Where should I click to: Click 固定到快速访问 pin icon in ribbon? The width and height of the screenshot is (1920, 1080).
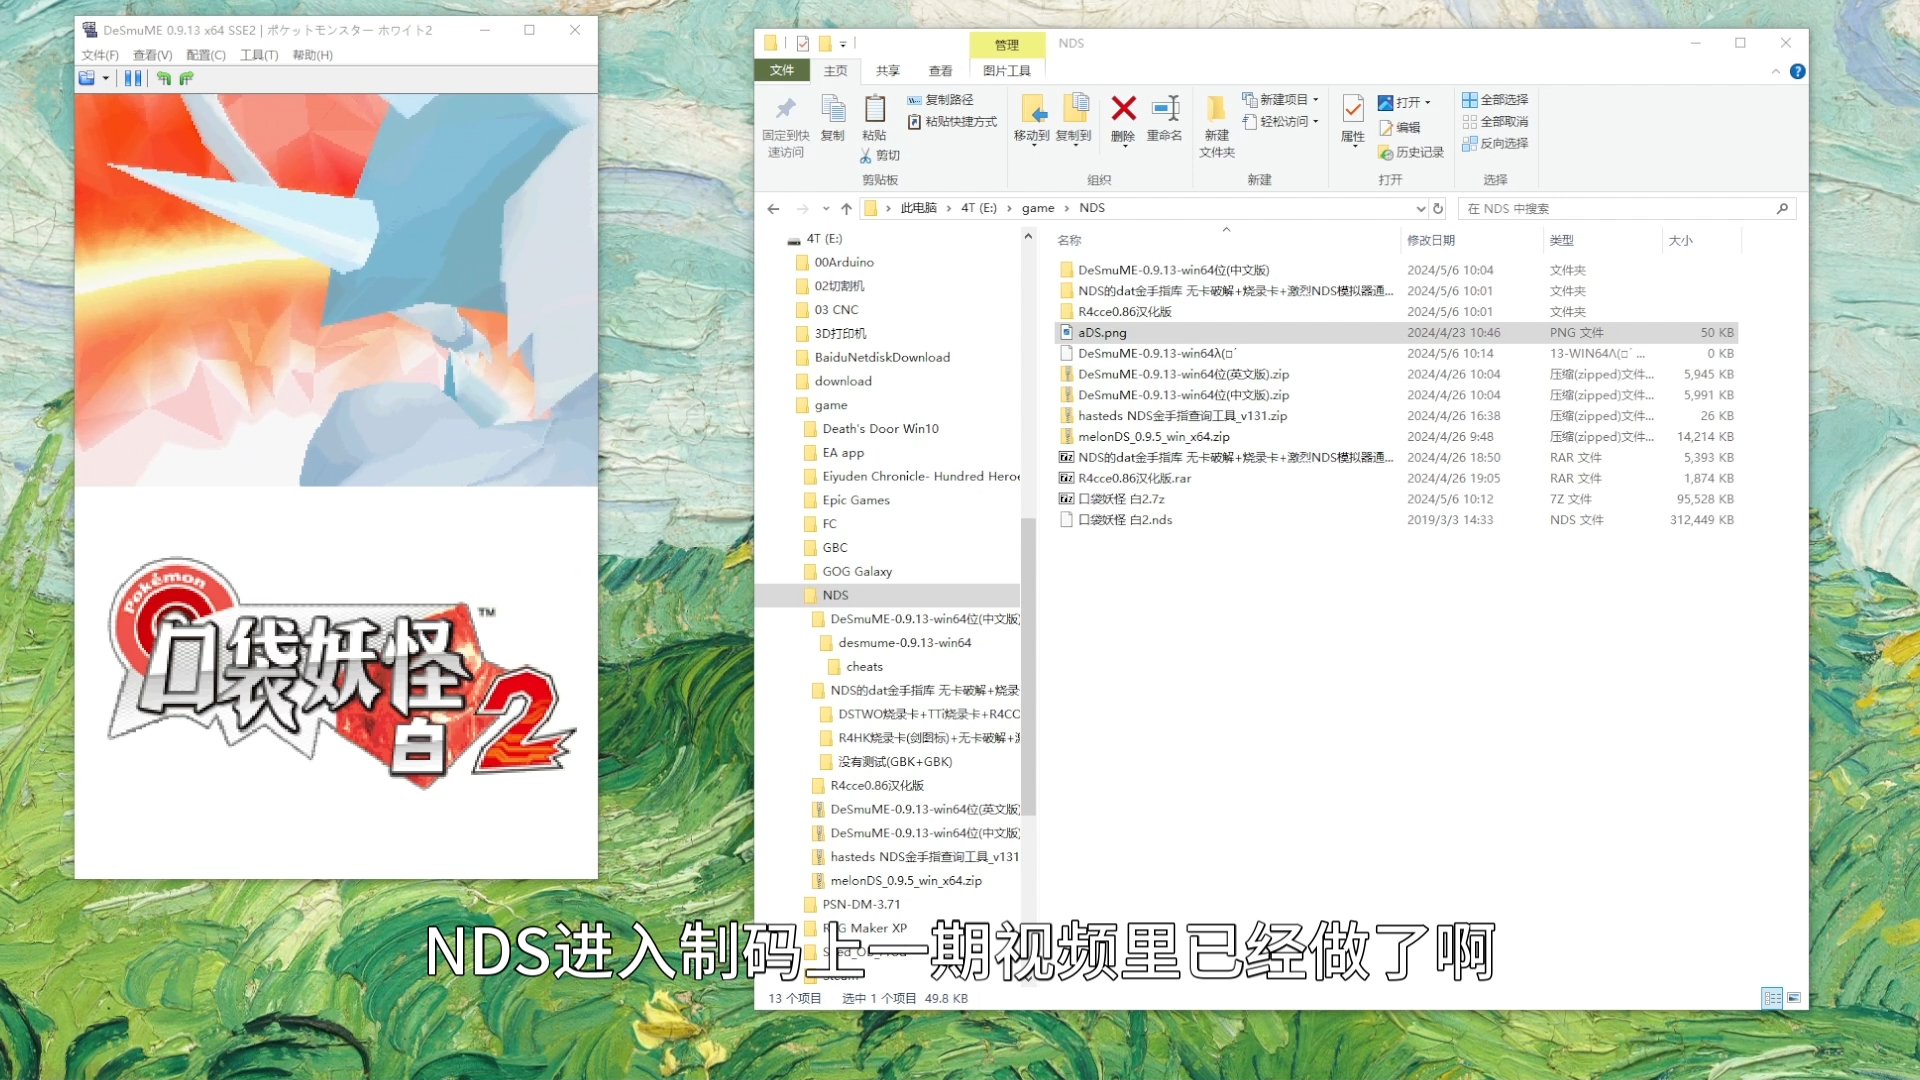click(x=786, y=109)
